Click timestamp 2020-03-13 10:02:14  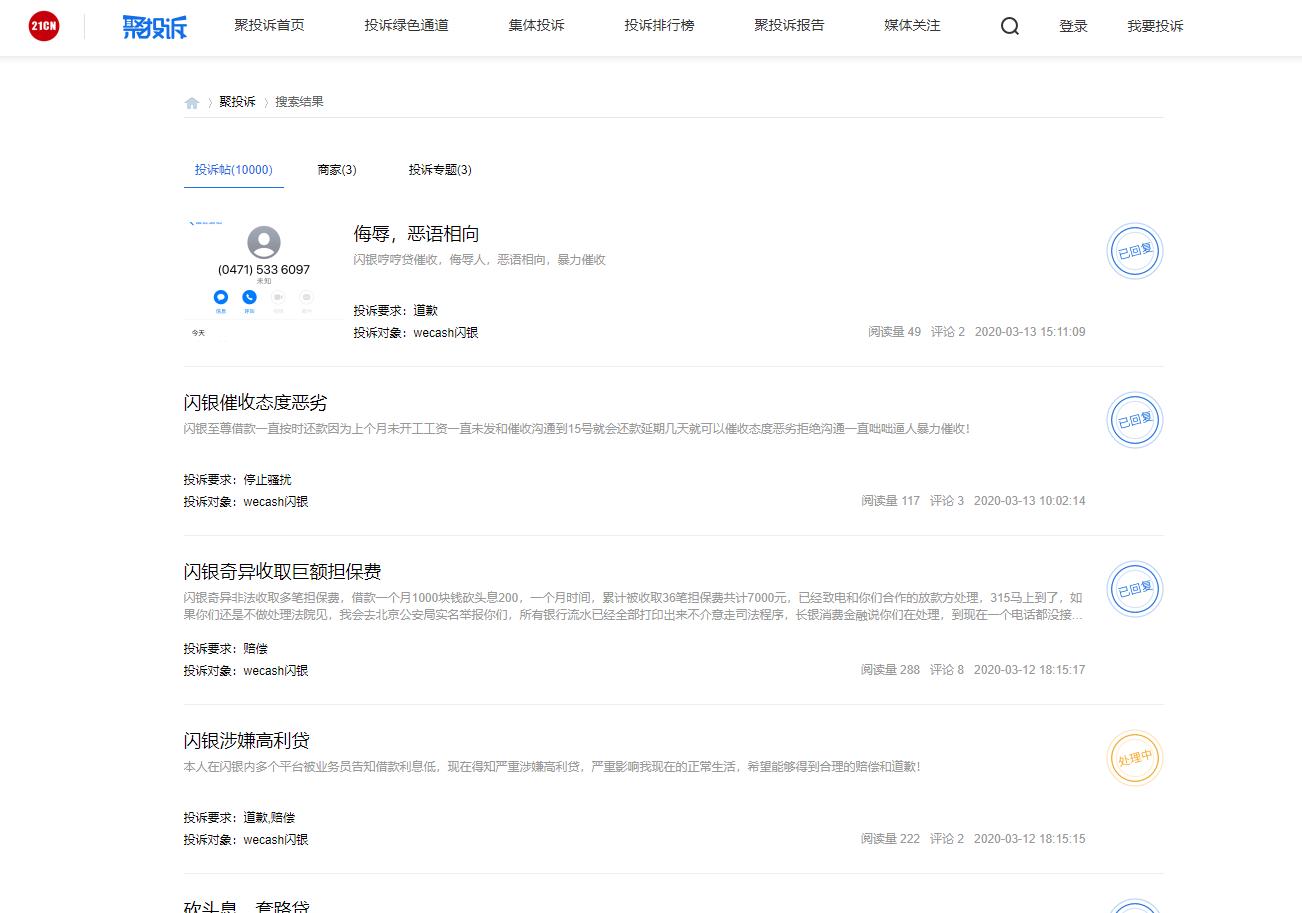point(1029,501)
